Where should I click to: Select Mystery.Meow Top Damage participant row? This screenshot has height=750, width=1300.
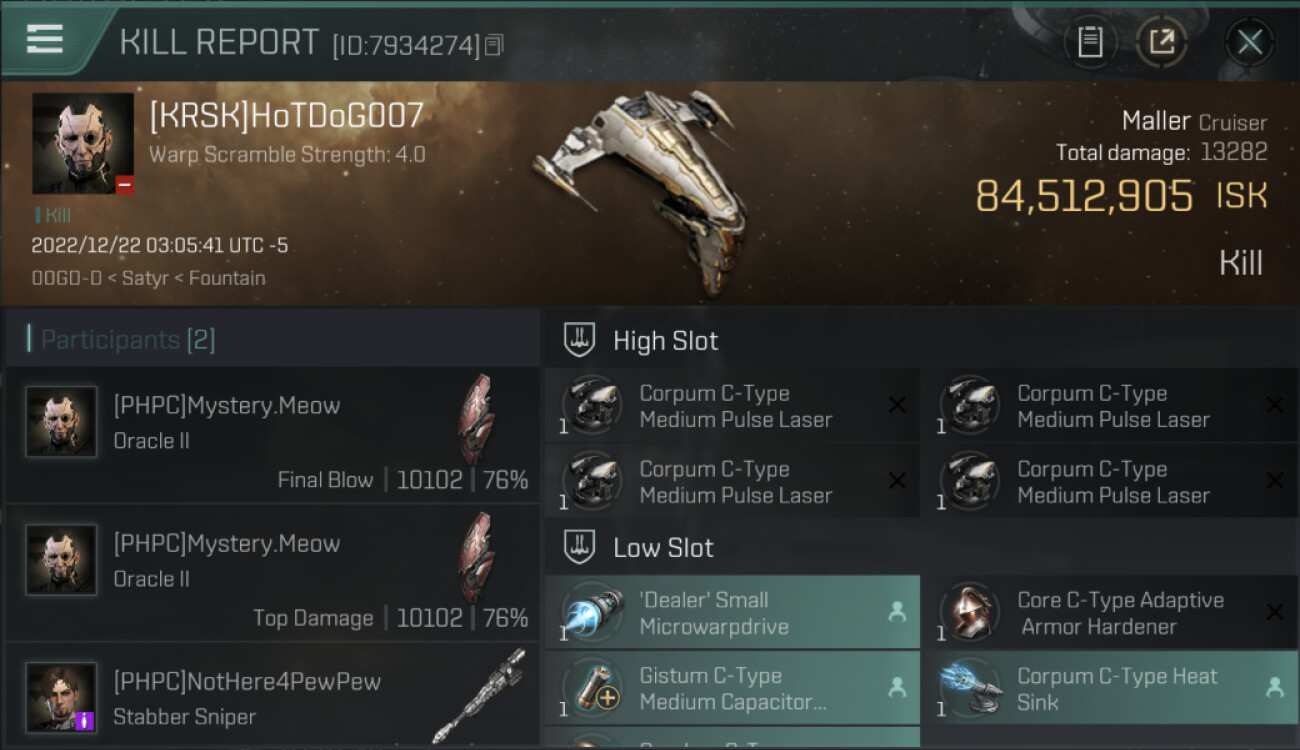[273, 572]
